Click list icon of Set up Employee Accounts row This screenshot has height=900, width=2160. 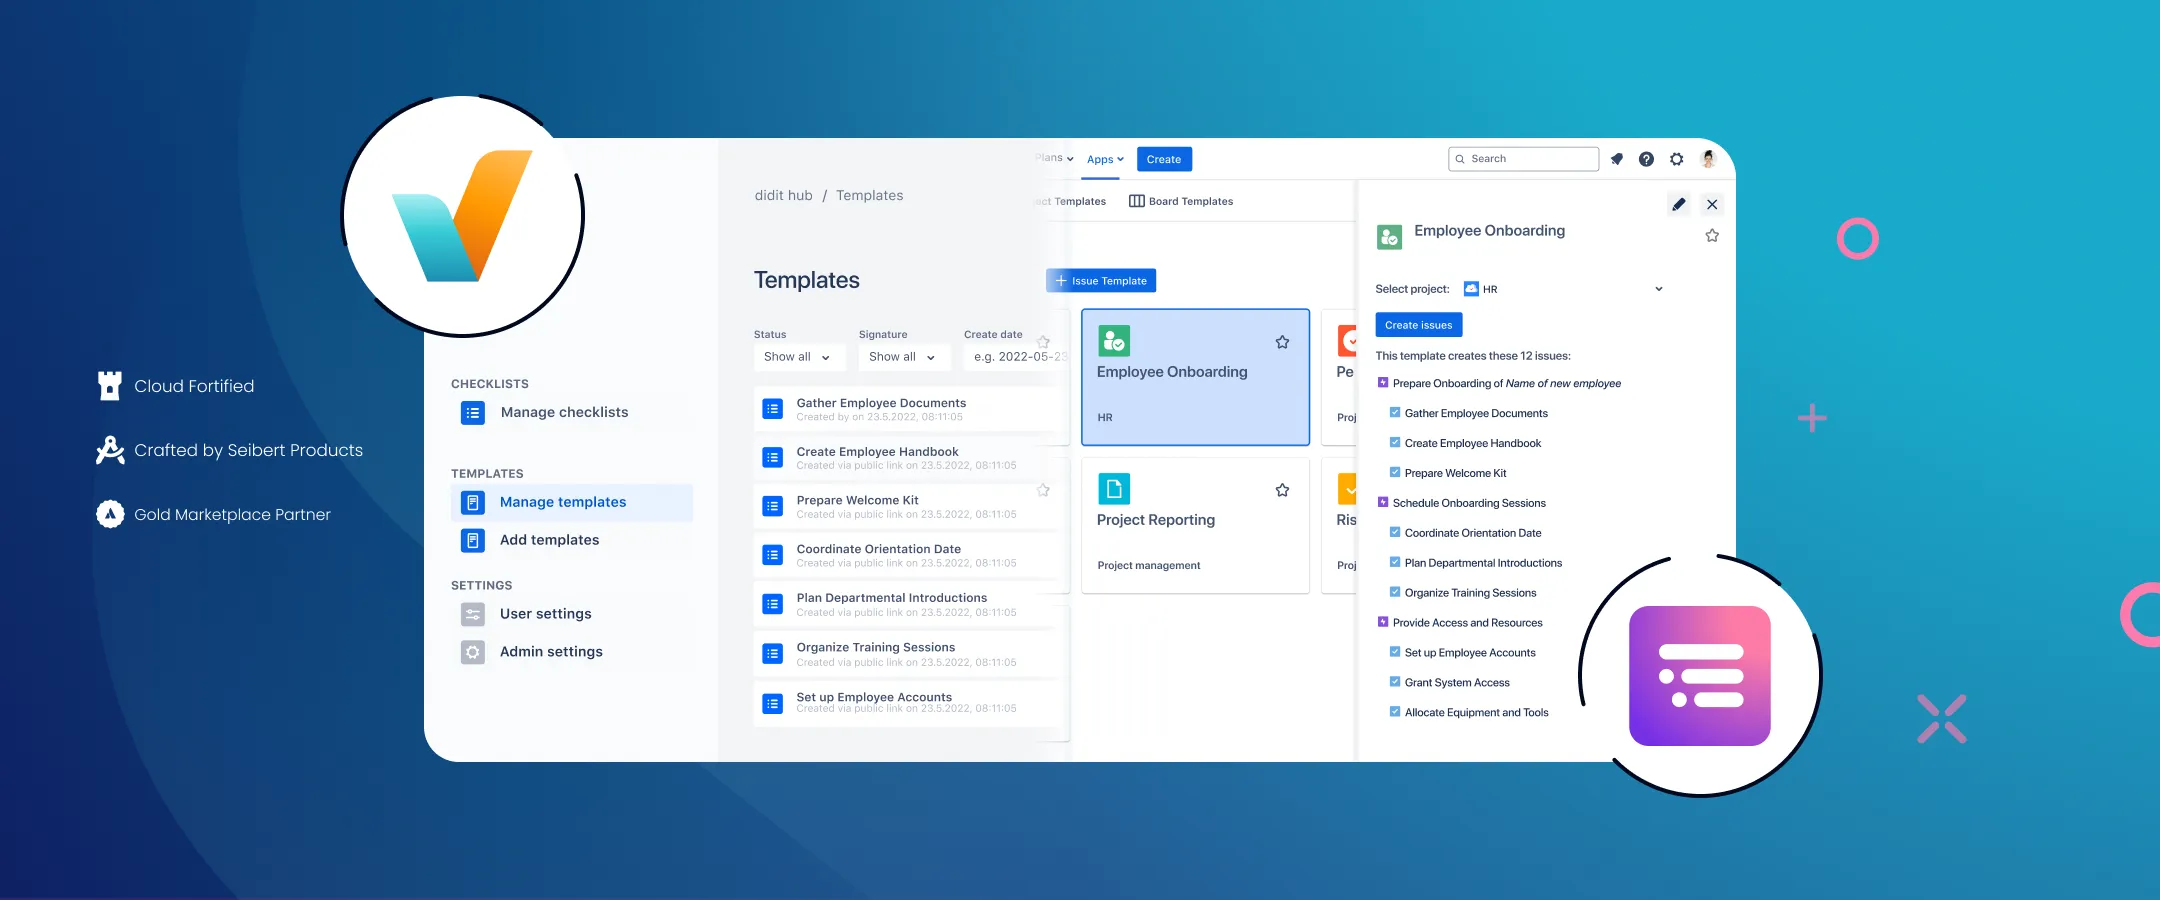point(772,704)
